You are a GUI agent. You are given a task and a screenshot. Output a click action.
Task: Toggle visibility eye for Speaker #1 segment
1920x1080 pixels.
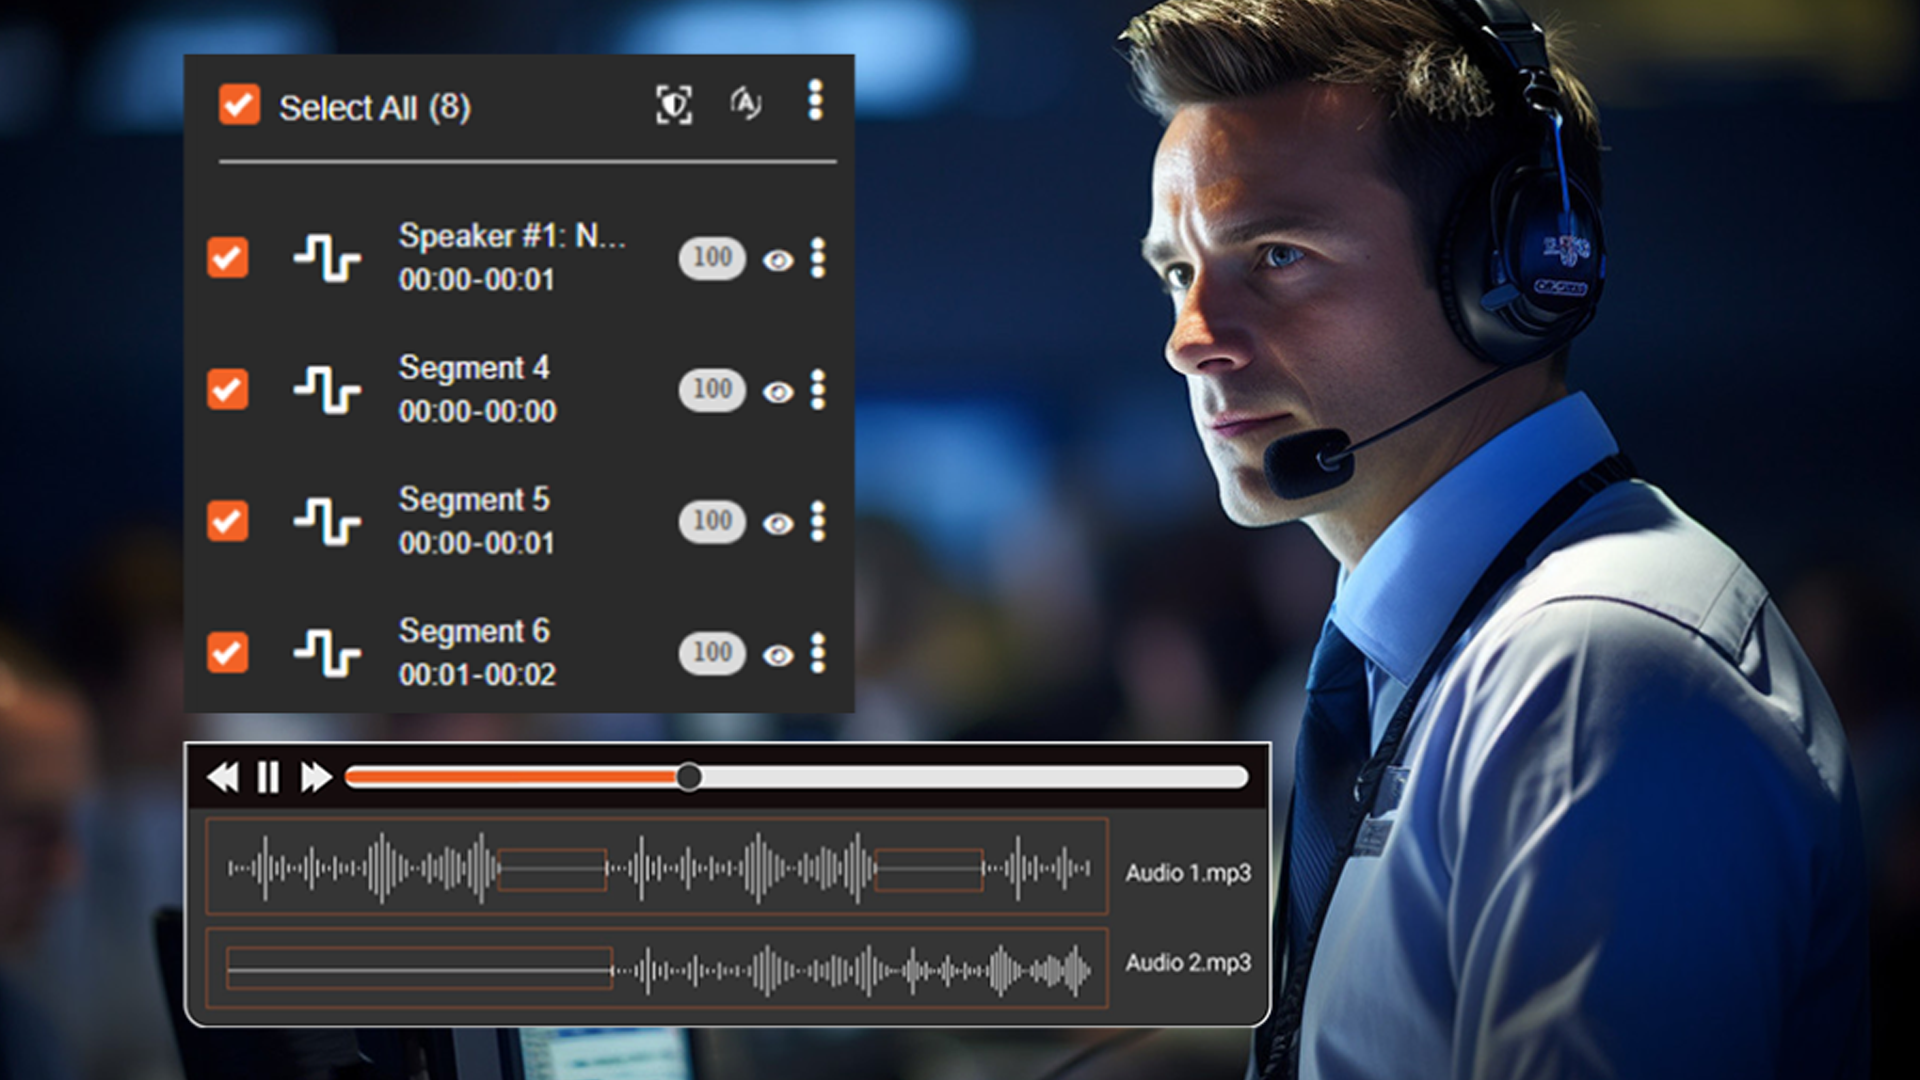tap(778, 261)
